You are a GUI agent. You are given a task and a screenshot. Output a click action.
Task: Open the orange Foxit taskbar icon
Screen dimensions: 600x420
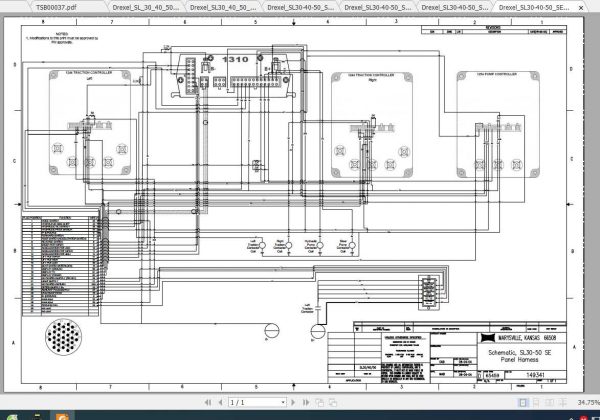click(x=62, y=416)
